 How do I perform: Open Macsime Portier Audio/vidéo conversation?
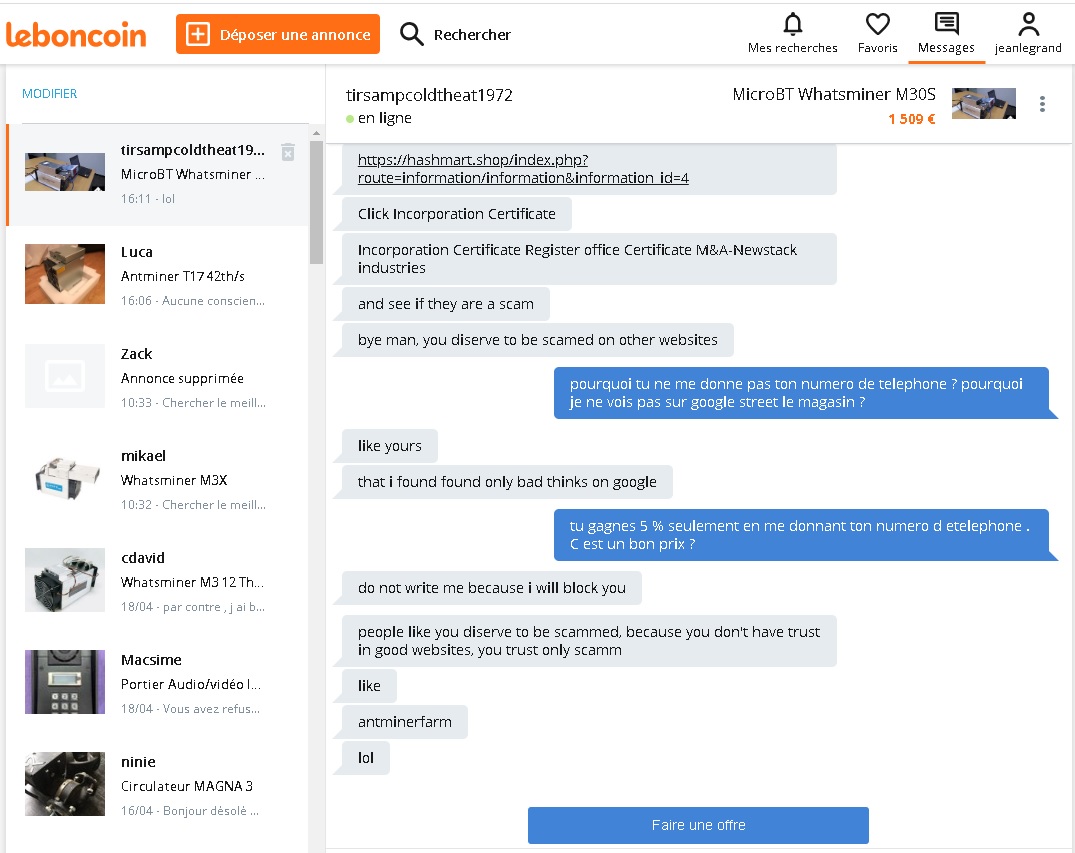pyautogui.click(x=158, y=684)
